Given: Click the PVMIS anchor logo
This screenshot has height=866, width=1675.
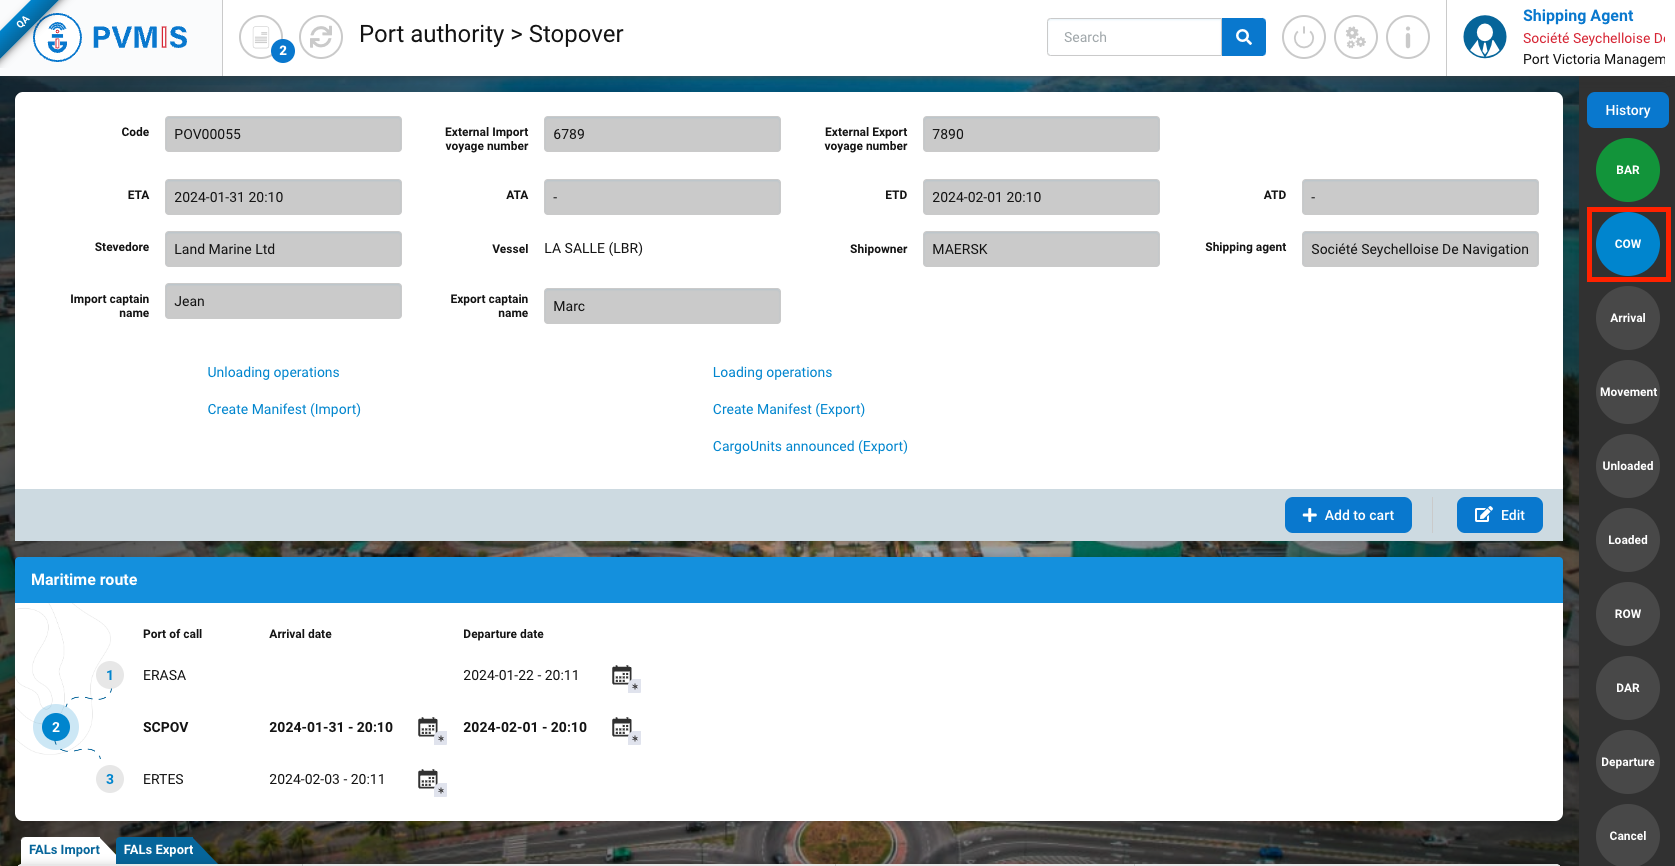Looking at the screenshot, I should pos(58,38).
